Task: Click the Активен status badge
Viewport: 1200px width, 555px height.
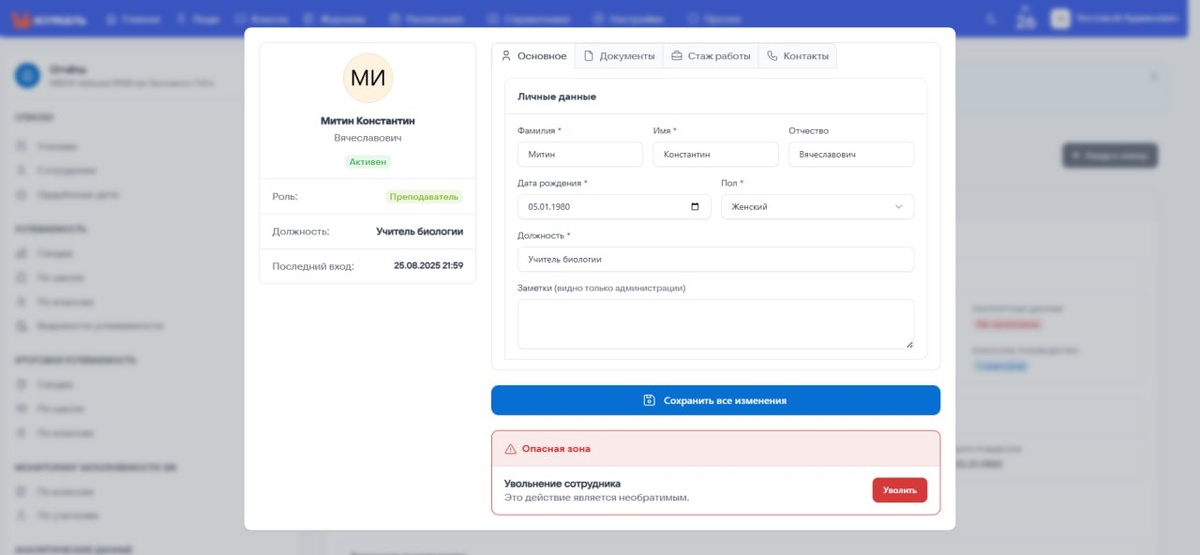Action: coord(368,161)
